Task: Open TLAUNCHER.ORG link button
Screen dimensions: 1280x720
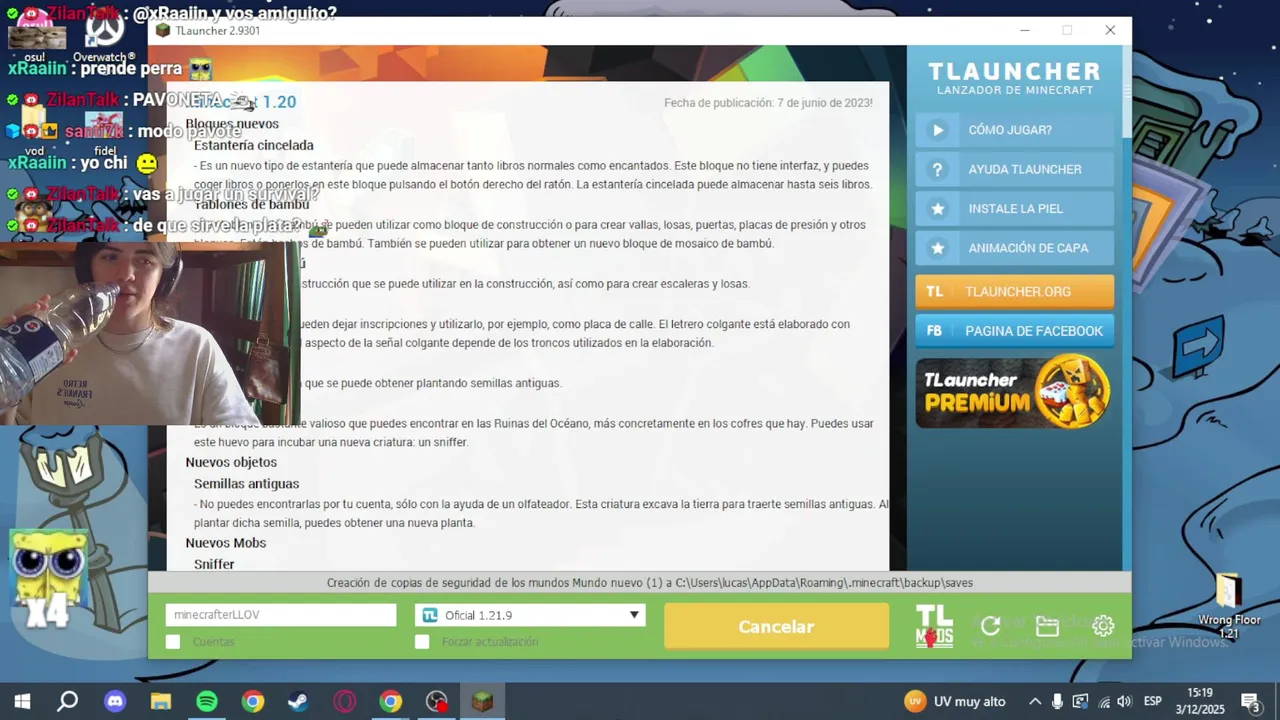Action: point(1014,291)
